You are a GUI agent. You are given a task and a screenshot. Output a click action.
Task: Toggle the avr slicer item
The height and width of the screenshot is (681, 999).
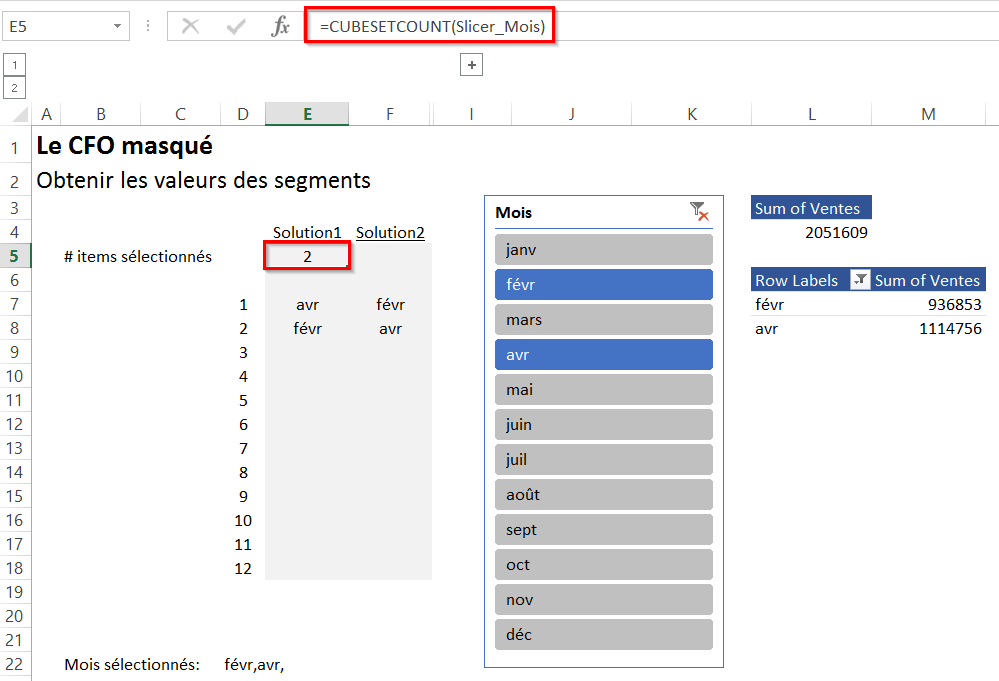pyautogui.click(x=603, y=354)
